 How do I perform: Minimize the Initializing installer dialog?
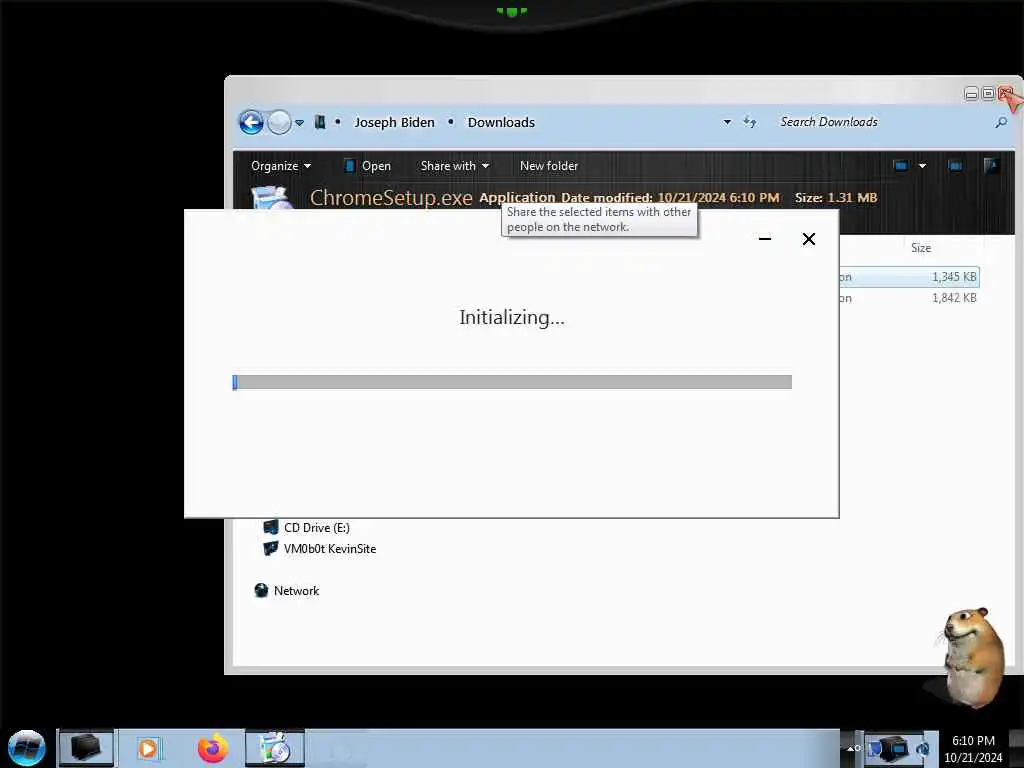[765, 239]
